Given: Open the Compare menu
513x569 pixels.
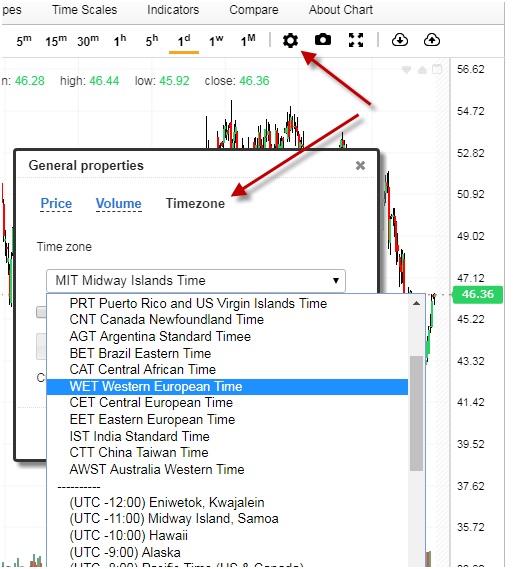Looking at the screenshot, I should [x=254, y=10].
